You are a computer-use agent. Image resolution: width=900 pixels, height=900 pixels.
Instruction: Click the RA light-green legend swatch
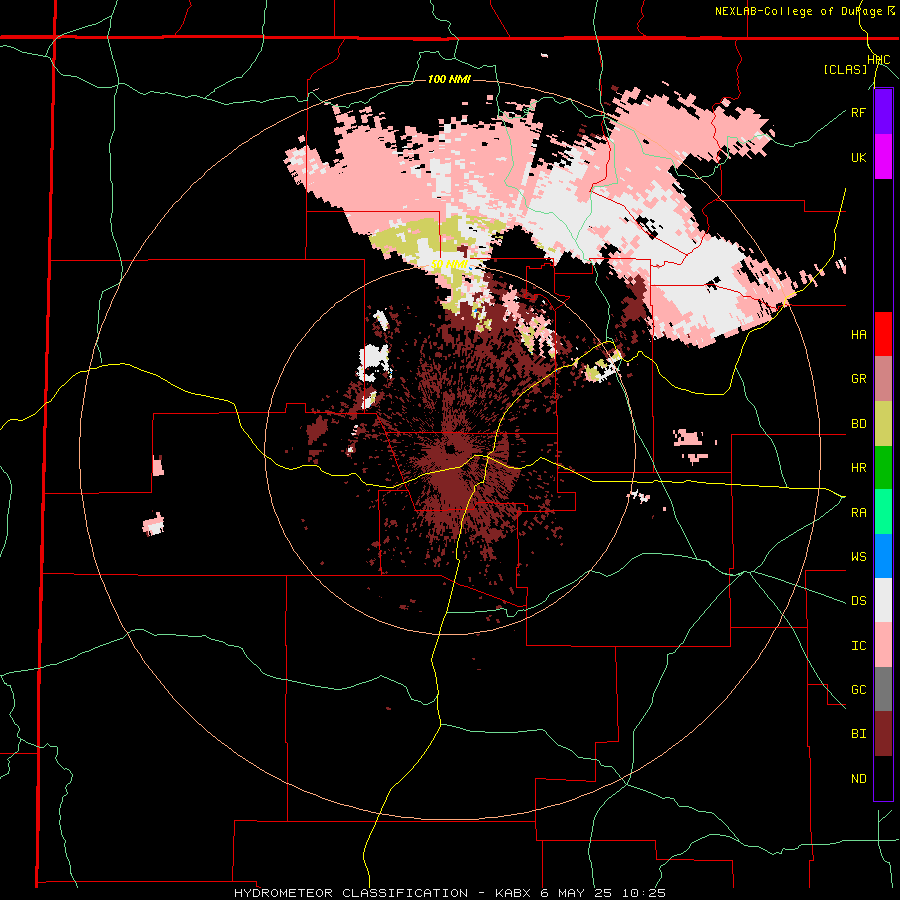click(x=883, y=512)
